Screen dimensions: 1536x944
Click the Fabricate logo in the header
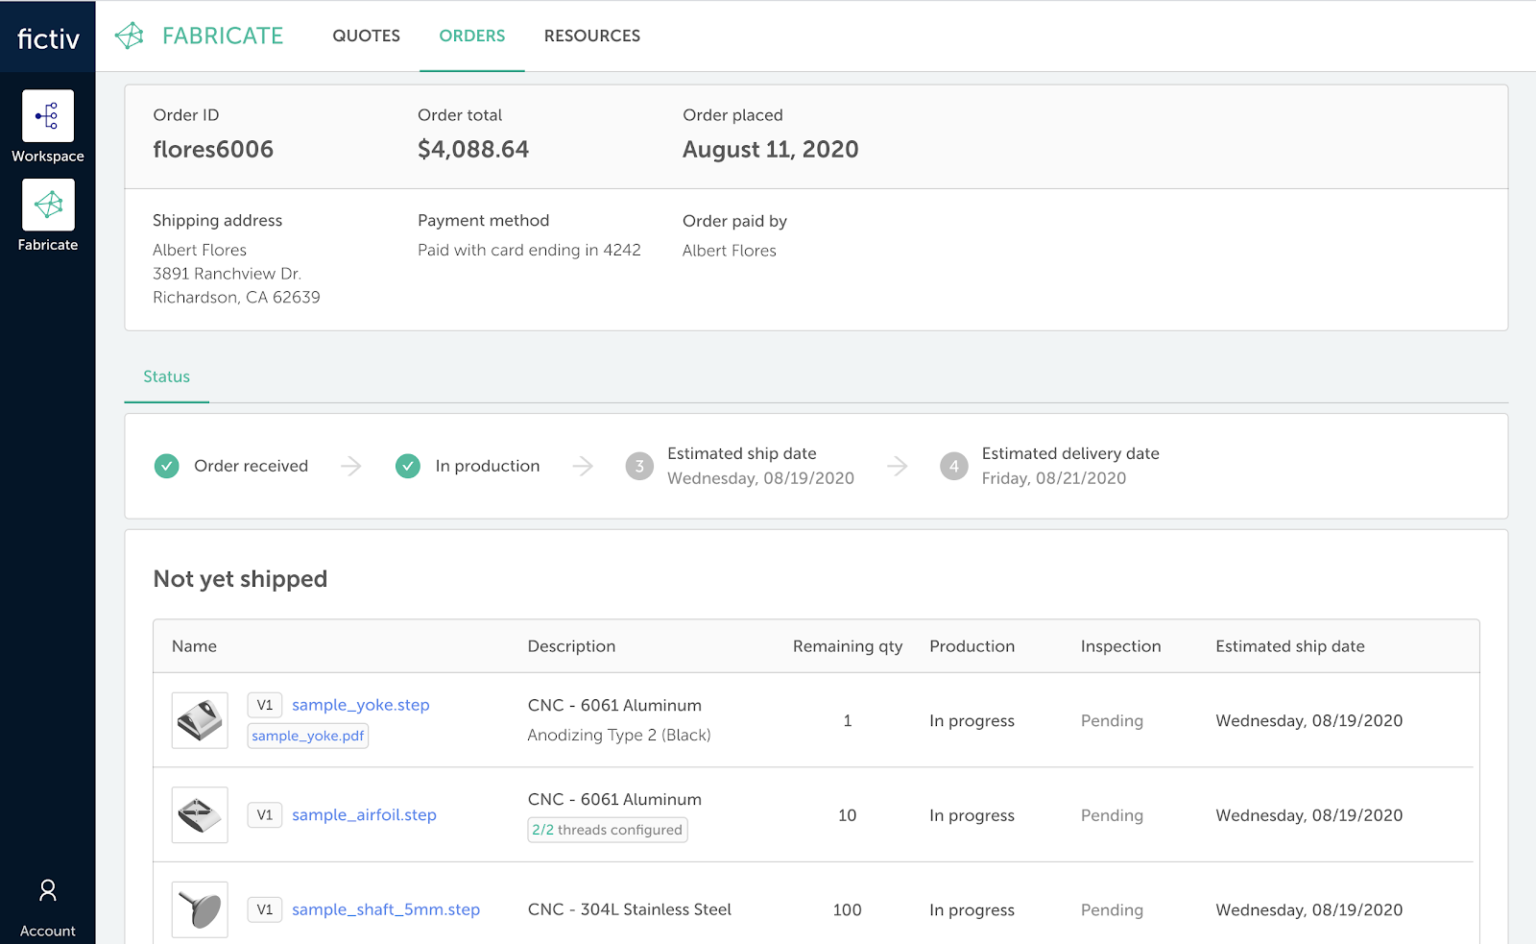198,35
